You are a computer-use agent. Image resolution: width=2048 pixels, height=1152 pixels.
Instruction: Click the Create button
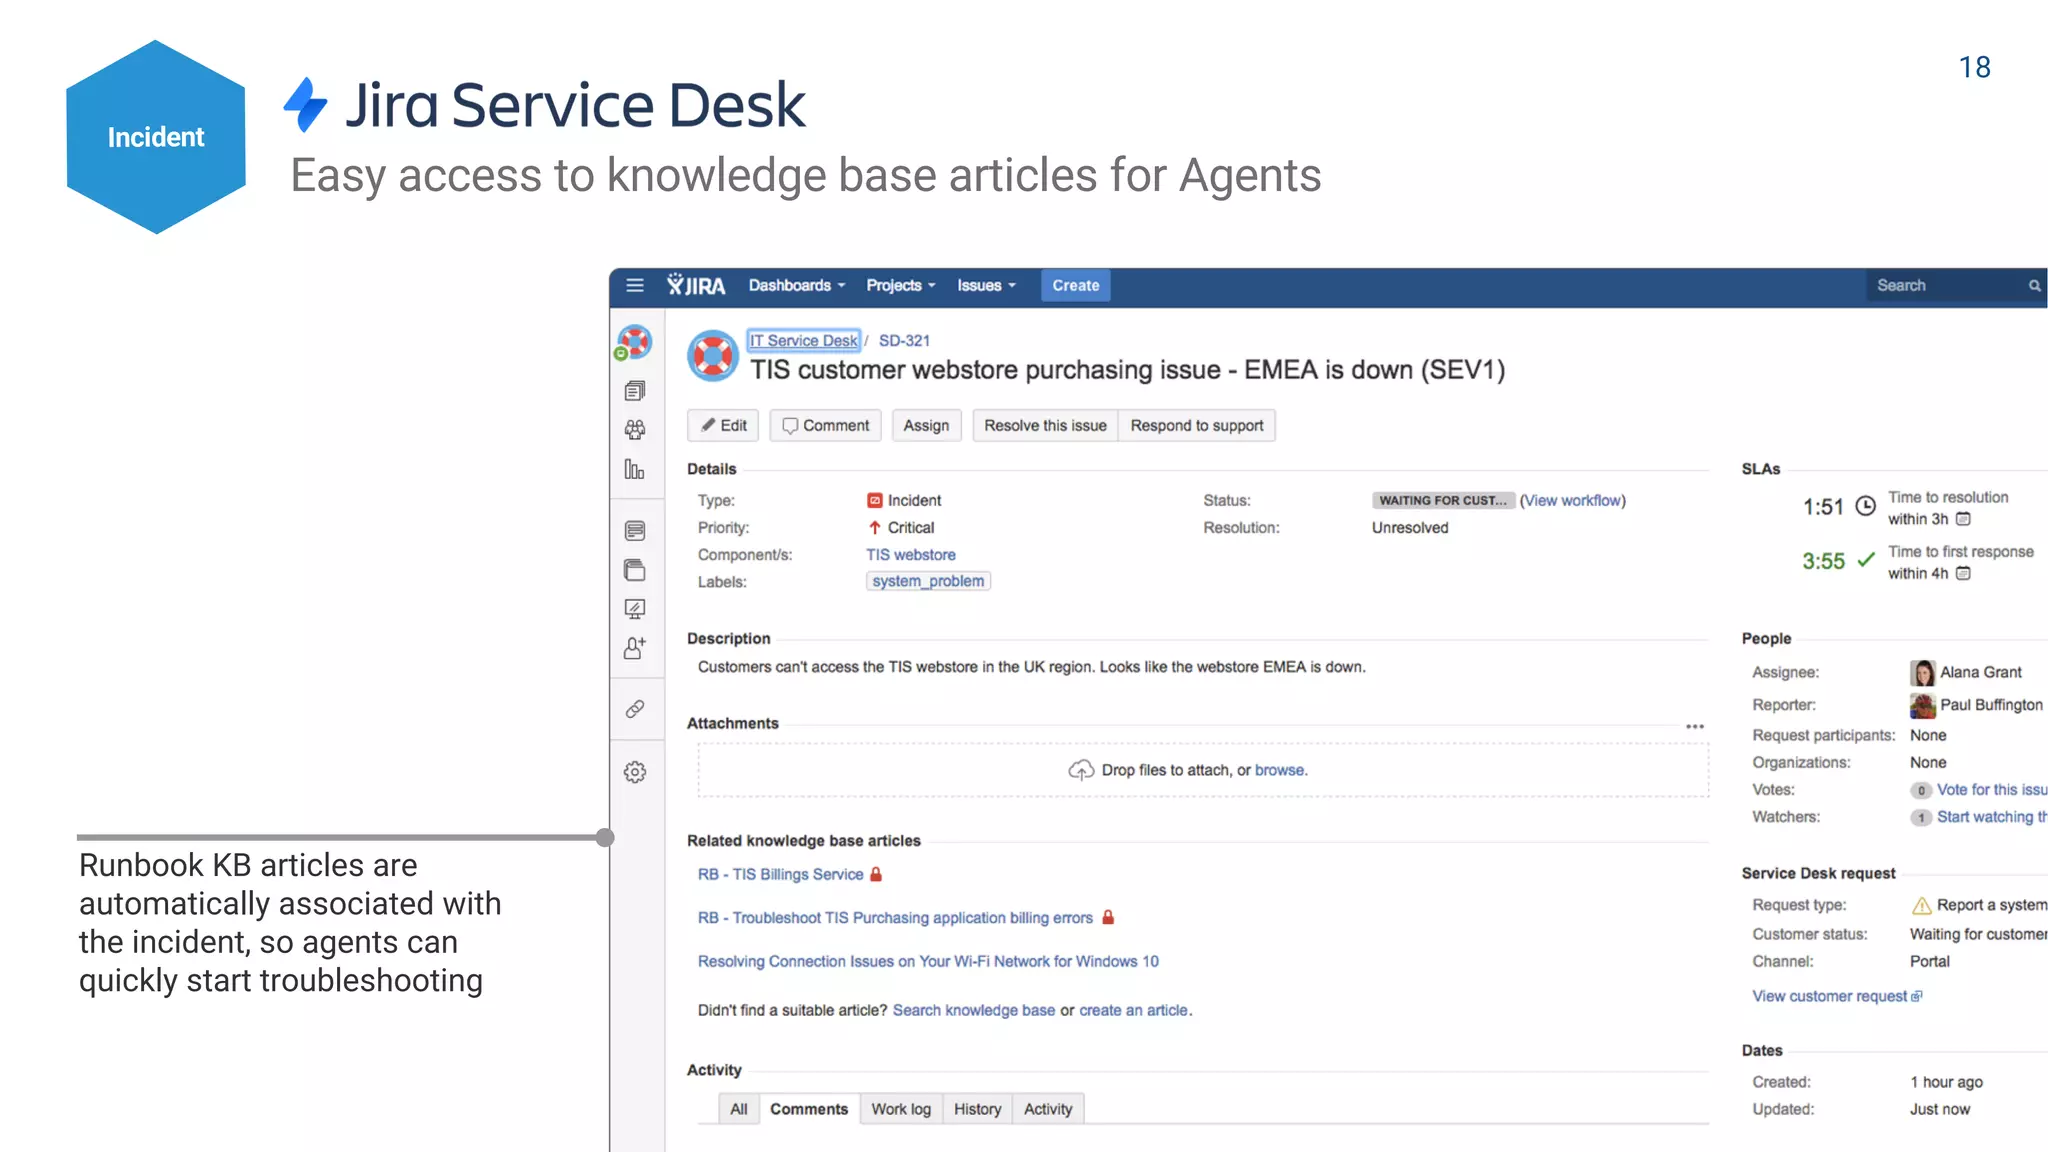1076,286
